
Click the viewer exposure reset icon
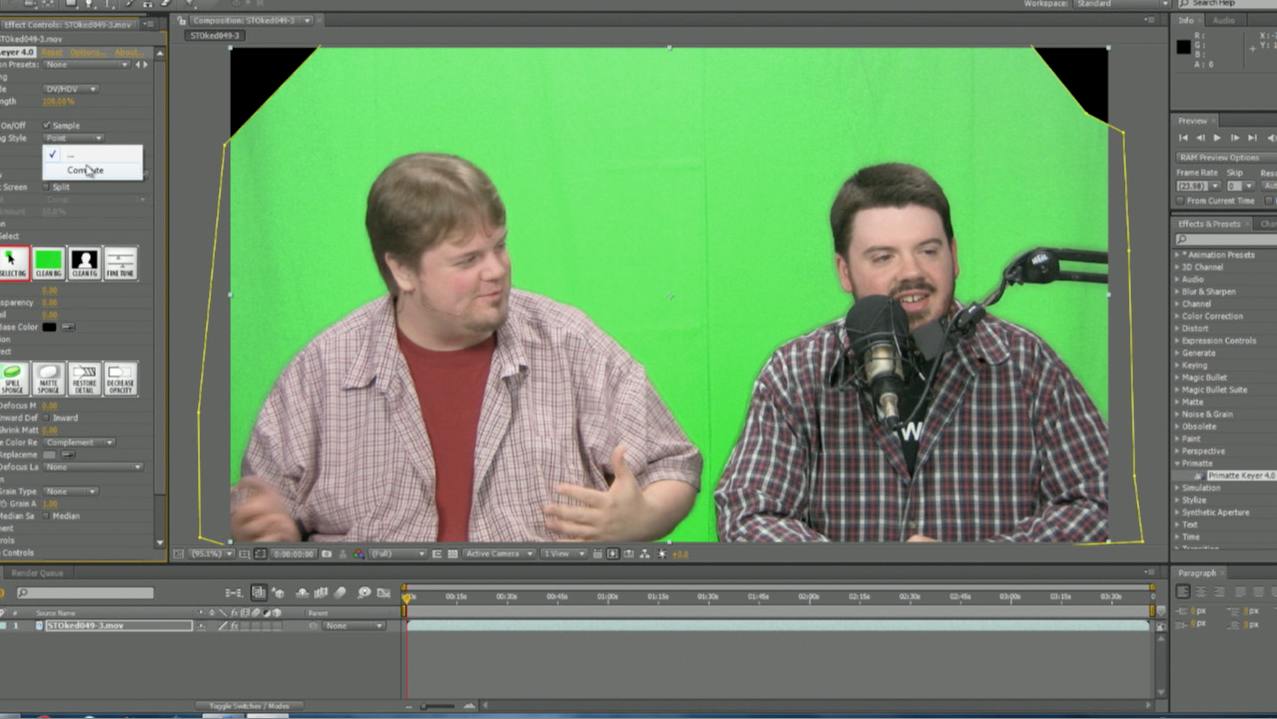click(662, 553)
